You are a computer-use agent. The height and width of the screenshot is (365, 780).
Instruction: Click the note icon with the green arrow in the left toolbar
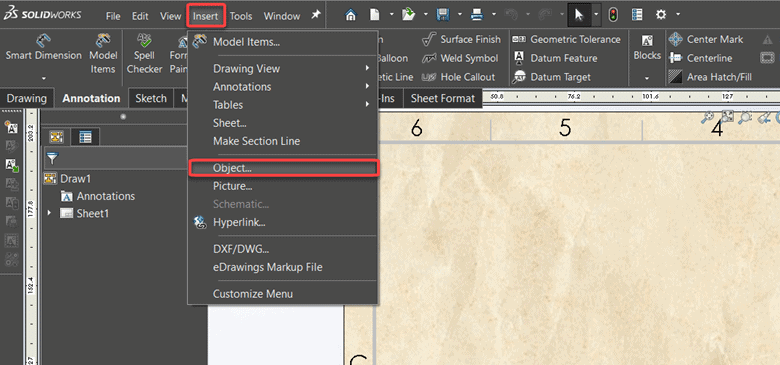pyautogui.click(x=11, y=165)
